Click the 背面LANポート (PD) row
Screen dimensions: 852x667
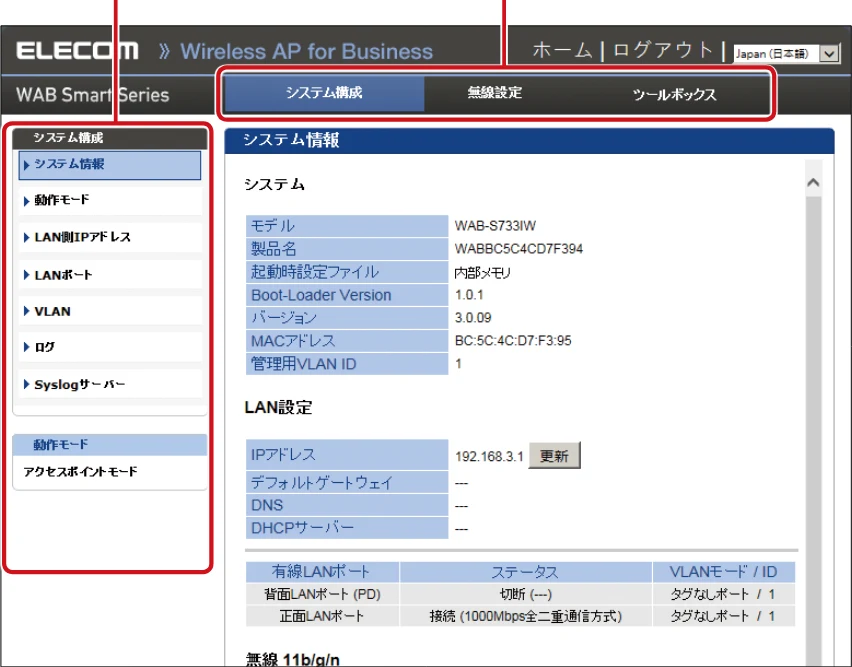520,594
